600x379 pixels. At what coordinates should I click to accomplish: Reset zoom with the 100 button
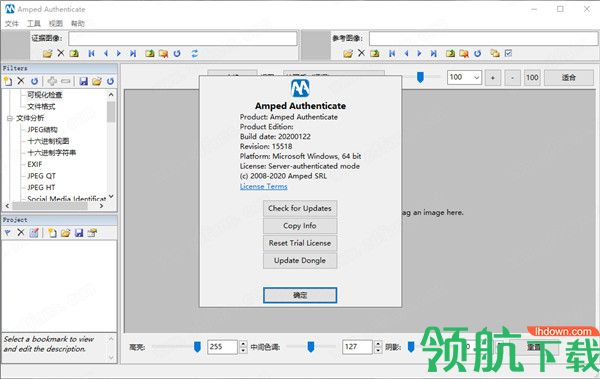click(x=532, y=78)
